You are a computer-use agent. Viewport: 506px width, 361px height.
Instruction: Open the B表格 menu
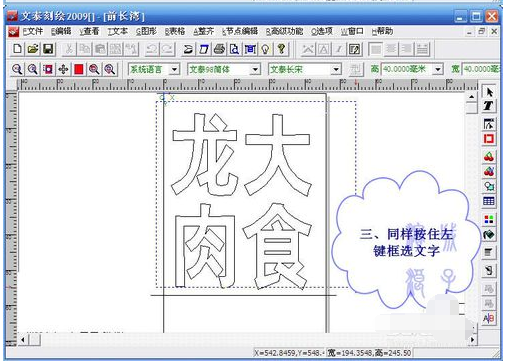(x=175, y=31)
